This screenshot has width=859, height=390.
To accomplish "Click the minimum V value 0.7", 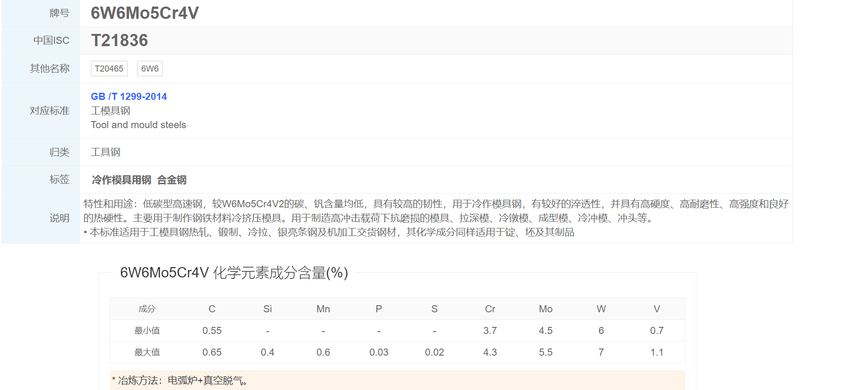I will coord(657,330).
